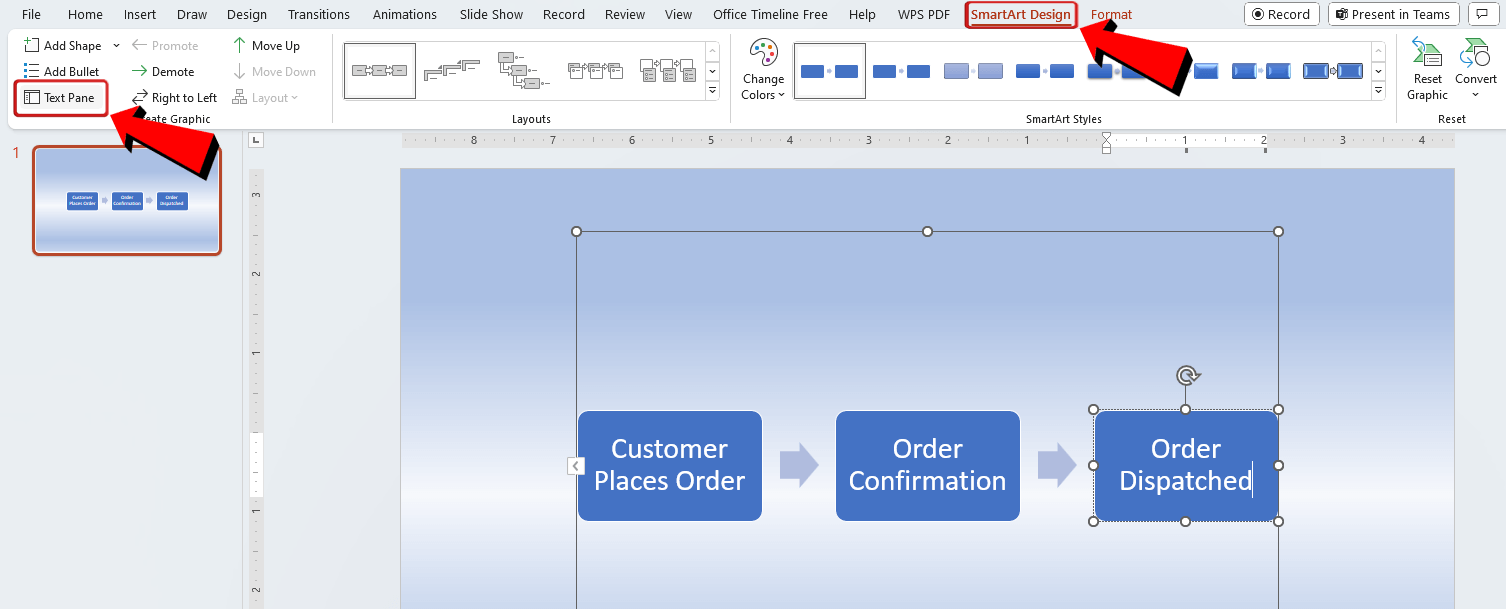Expand the Layouts gallery with its More arrow
The image size is (1506, 609).
tap(712, 89)
